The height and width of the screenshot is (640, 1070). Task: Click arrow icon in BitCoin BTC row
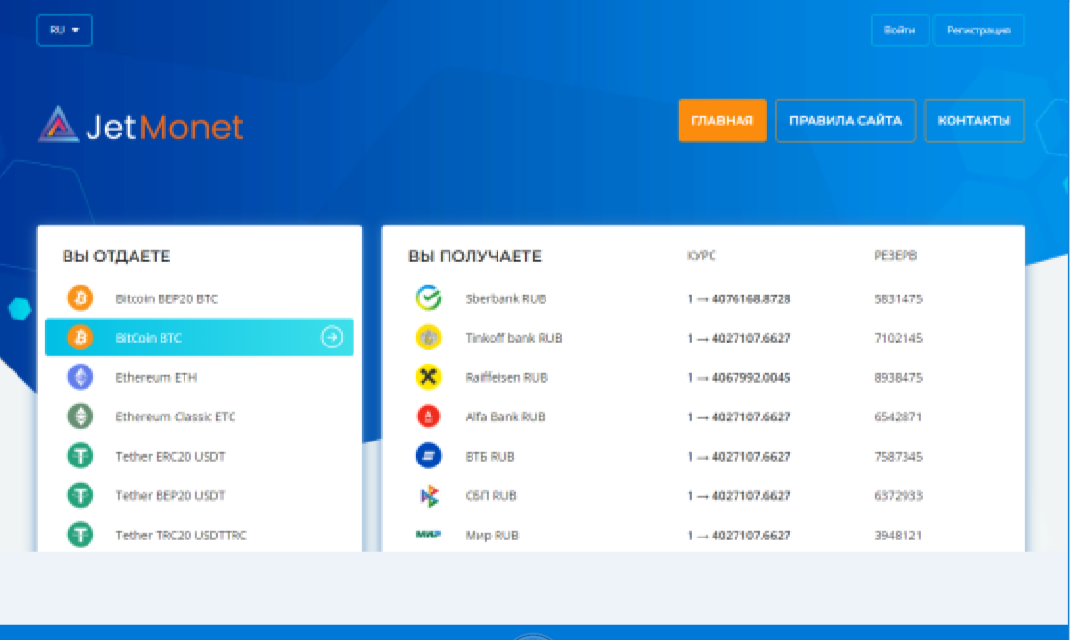click(332, 337)
